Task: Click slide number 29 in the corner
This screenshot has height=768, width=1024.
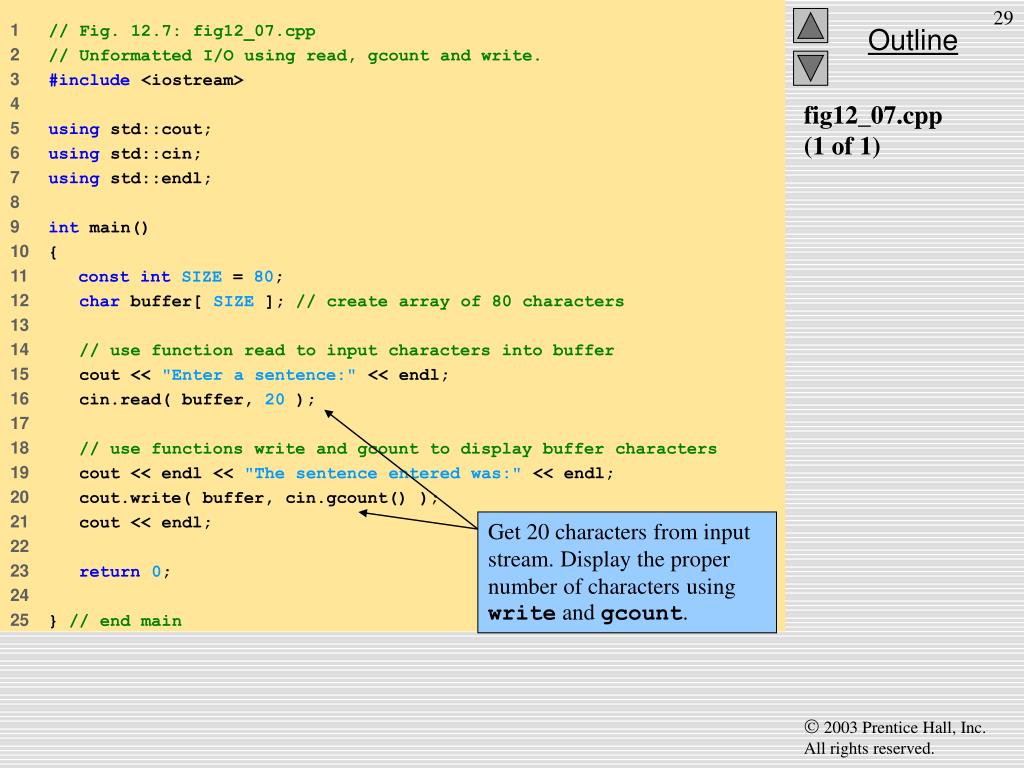Action: click(x=1002, y=19)
